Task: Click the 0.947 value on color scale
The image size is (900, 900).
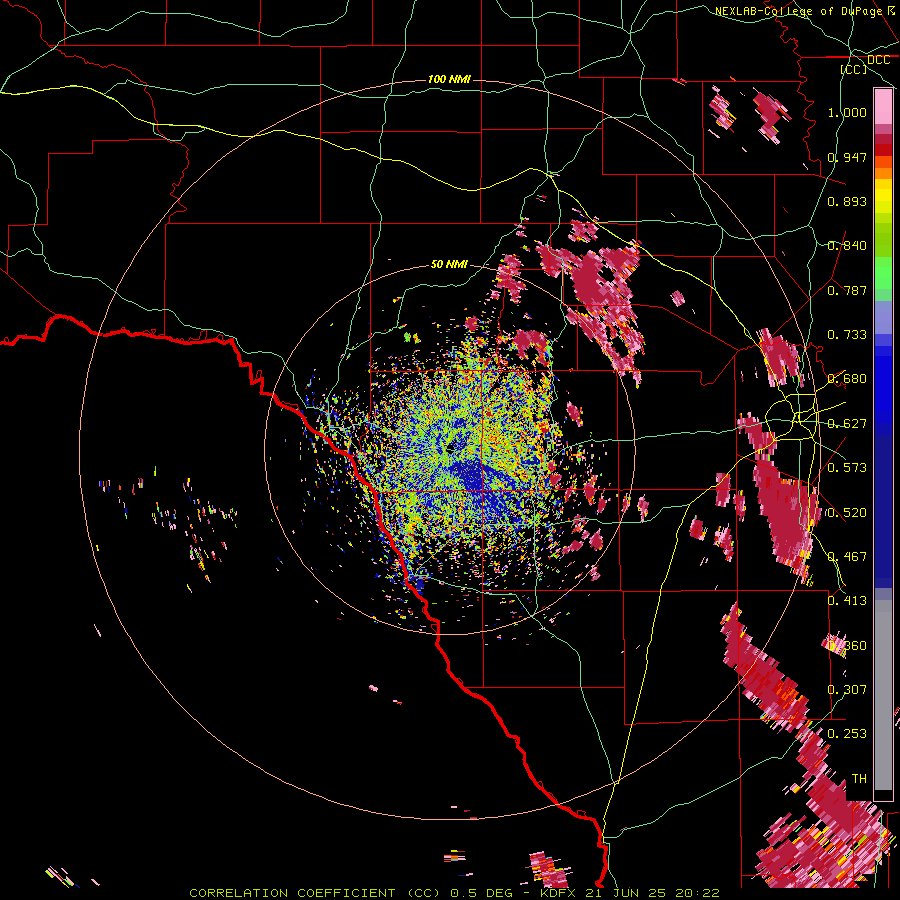Action: click(x=847, y=157)
